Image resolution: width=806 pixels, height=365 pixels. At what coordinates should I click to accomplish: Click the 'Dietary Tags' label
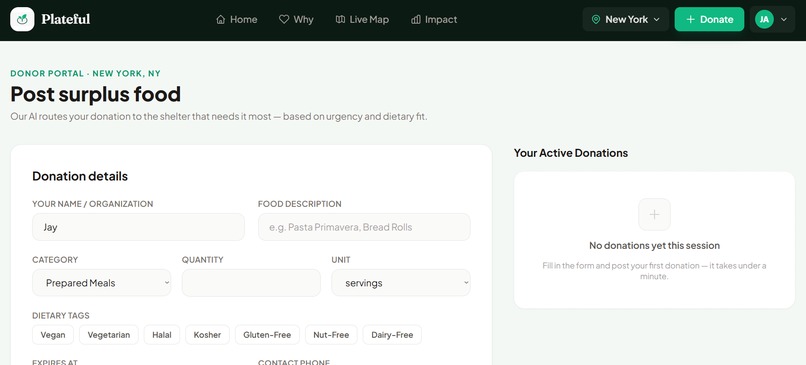point(61,315)
